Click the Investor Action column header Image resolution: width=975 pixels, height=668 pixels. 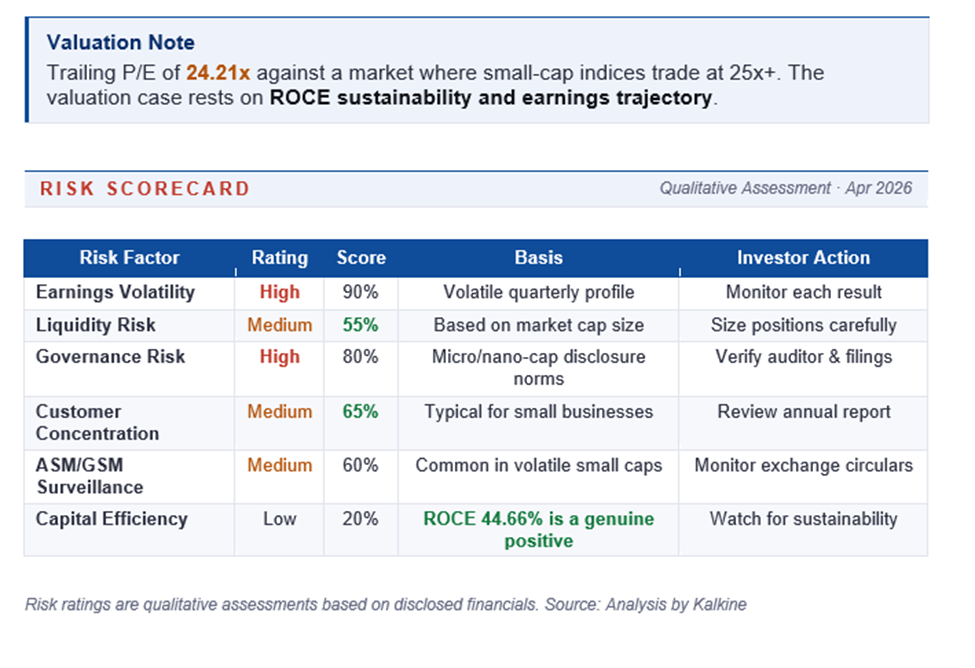(803, 258)
